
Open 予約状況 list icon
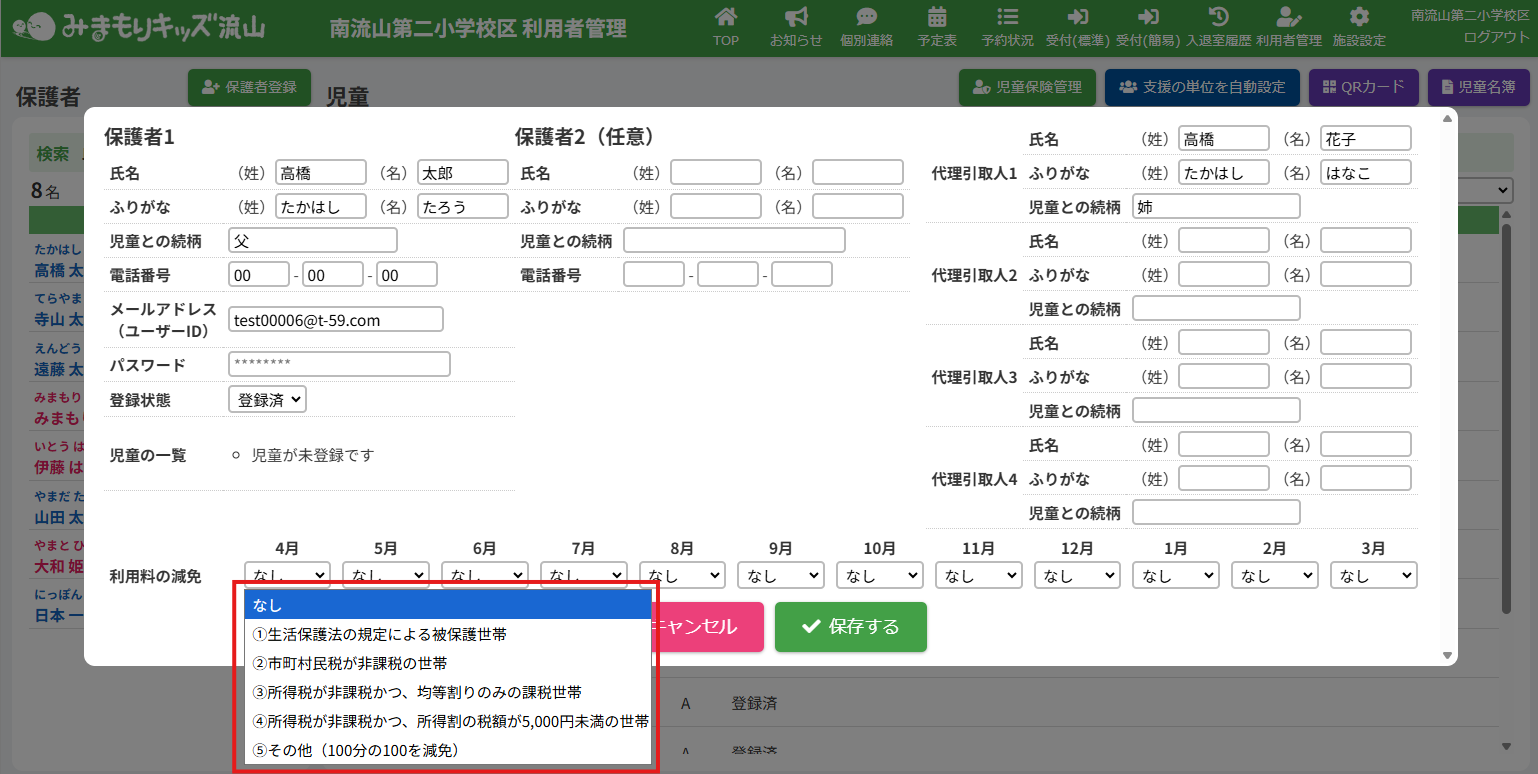pos(1007,18)
